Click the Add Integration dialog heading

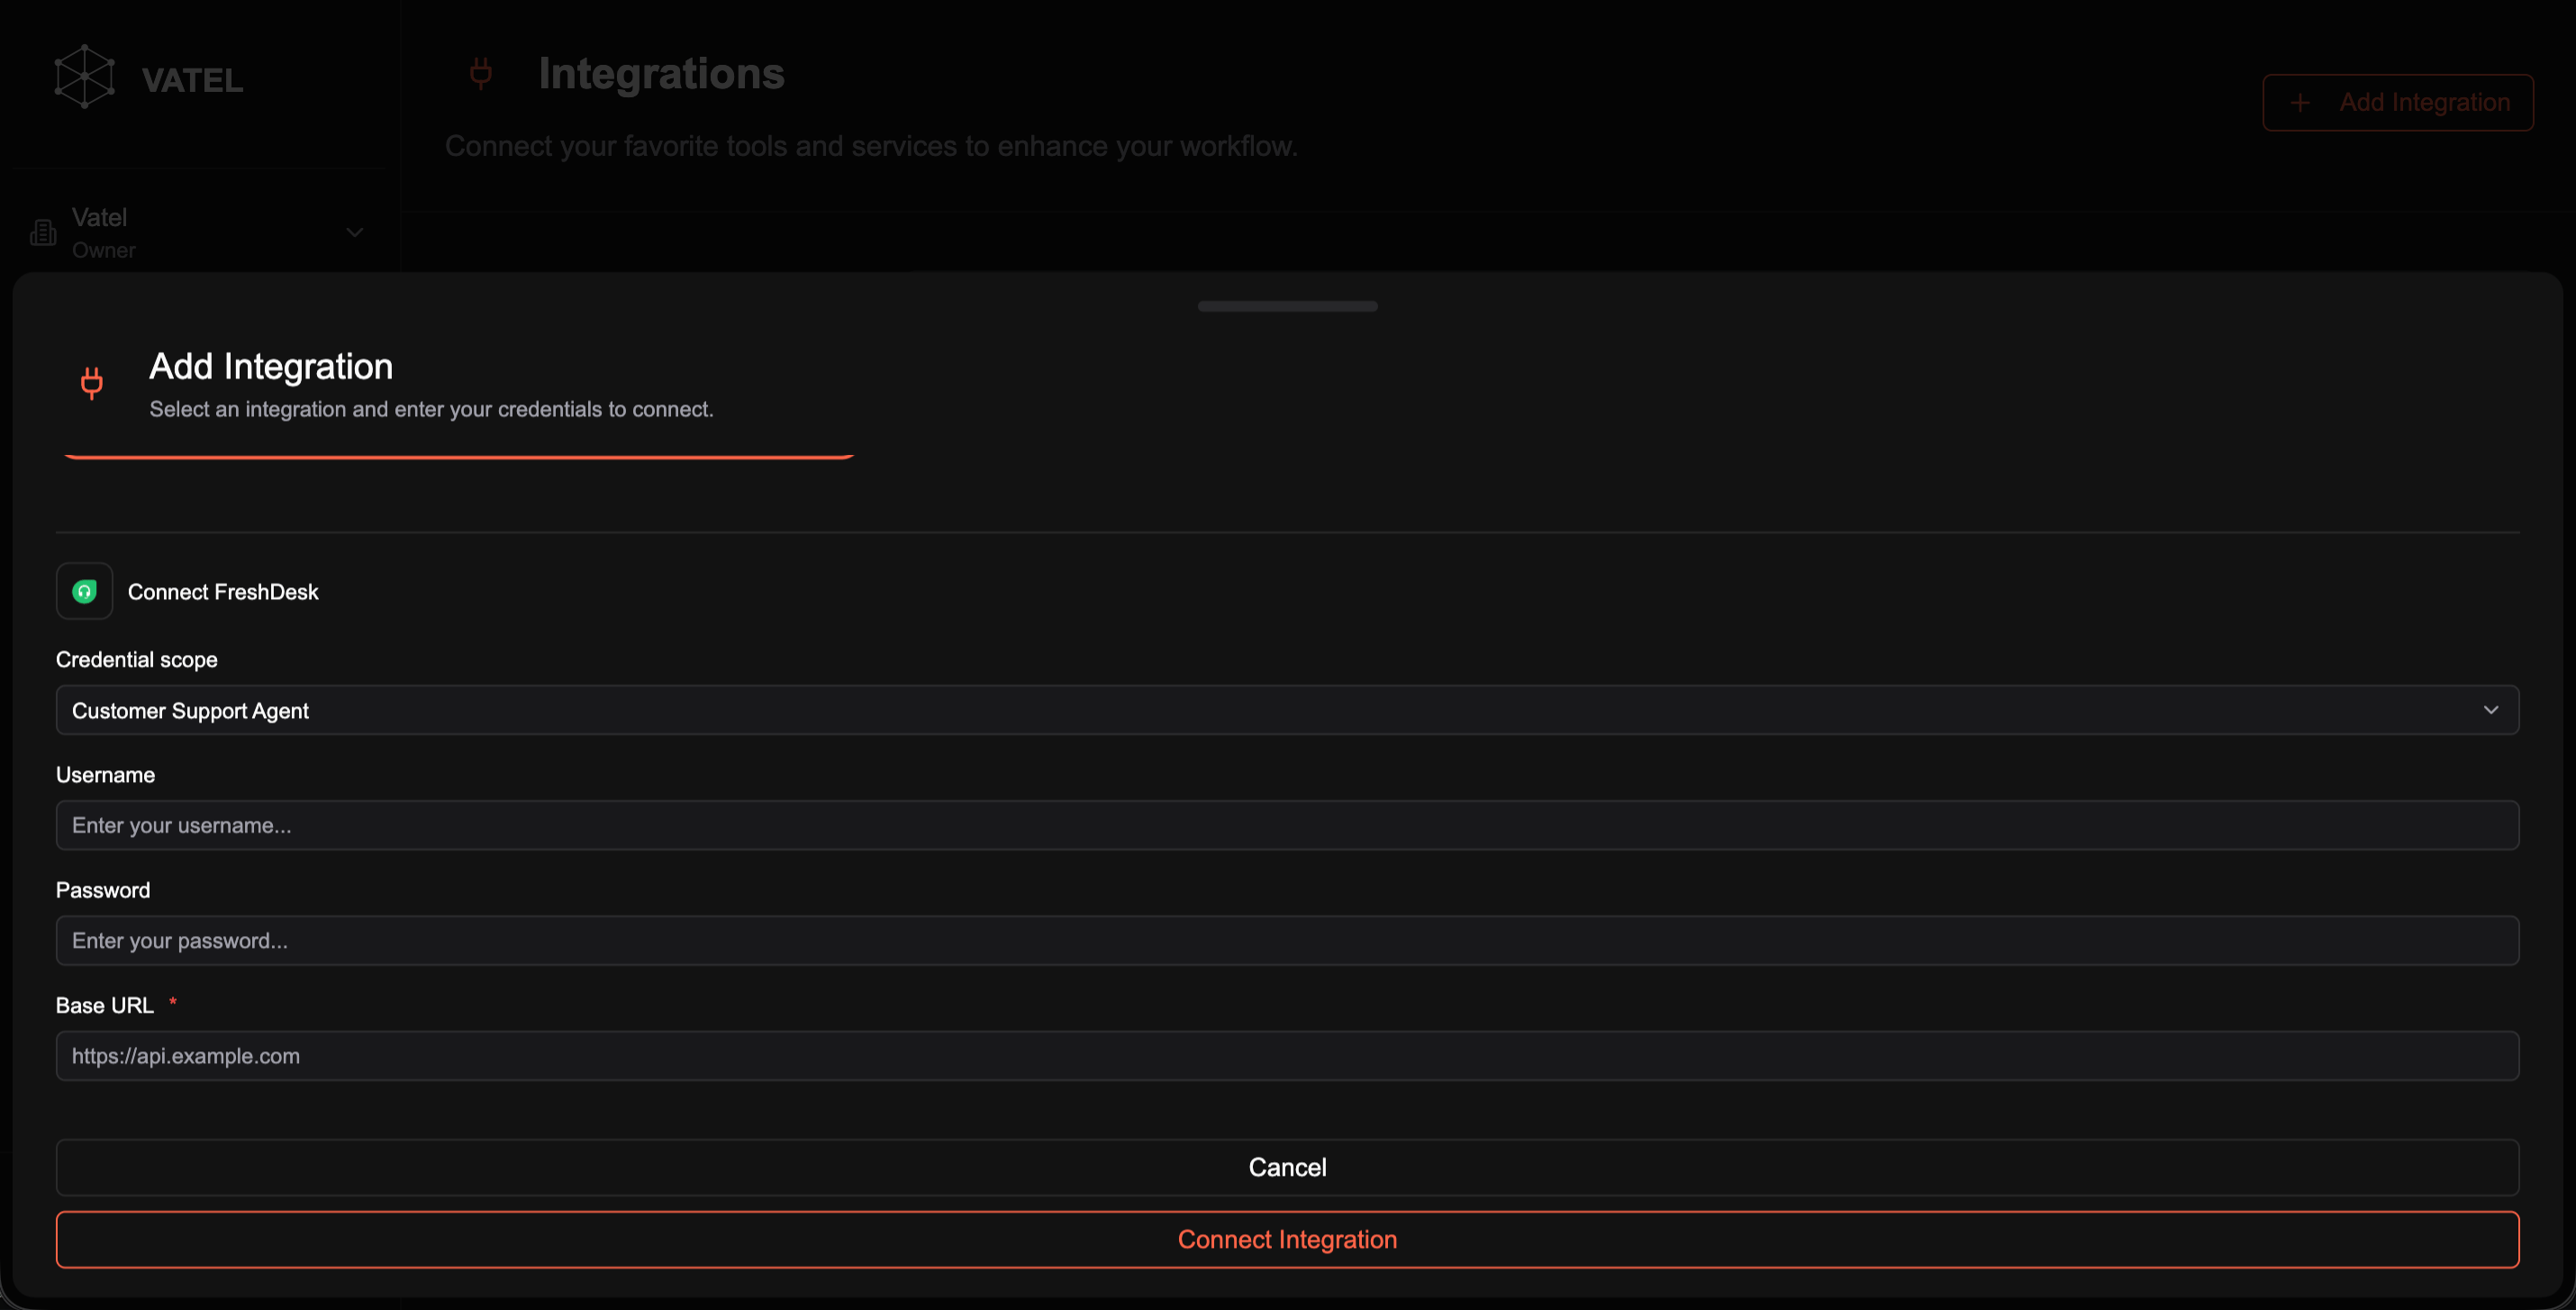coord(271,367)
